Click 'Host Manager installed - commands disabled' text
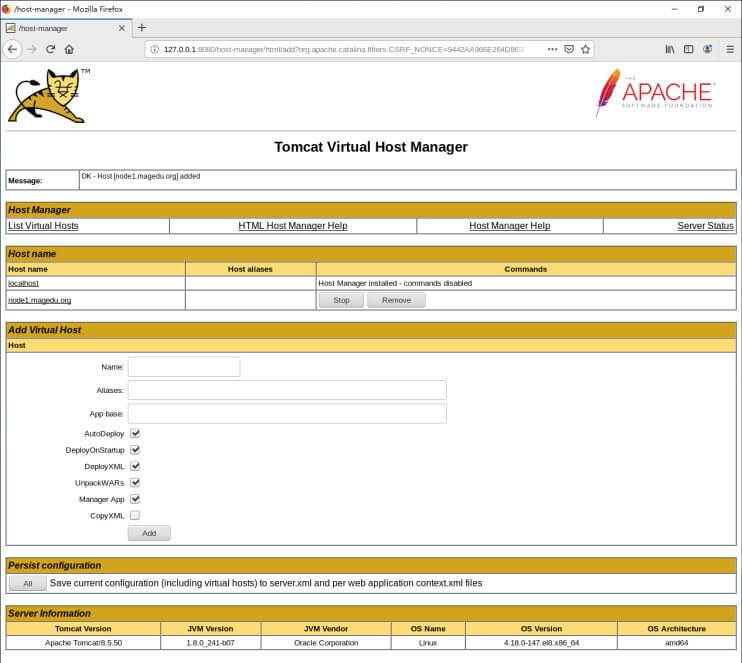 point(395,283)
